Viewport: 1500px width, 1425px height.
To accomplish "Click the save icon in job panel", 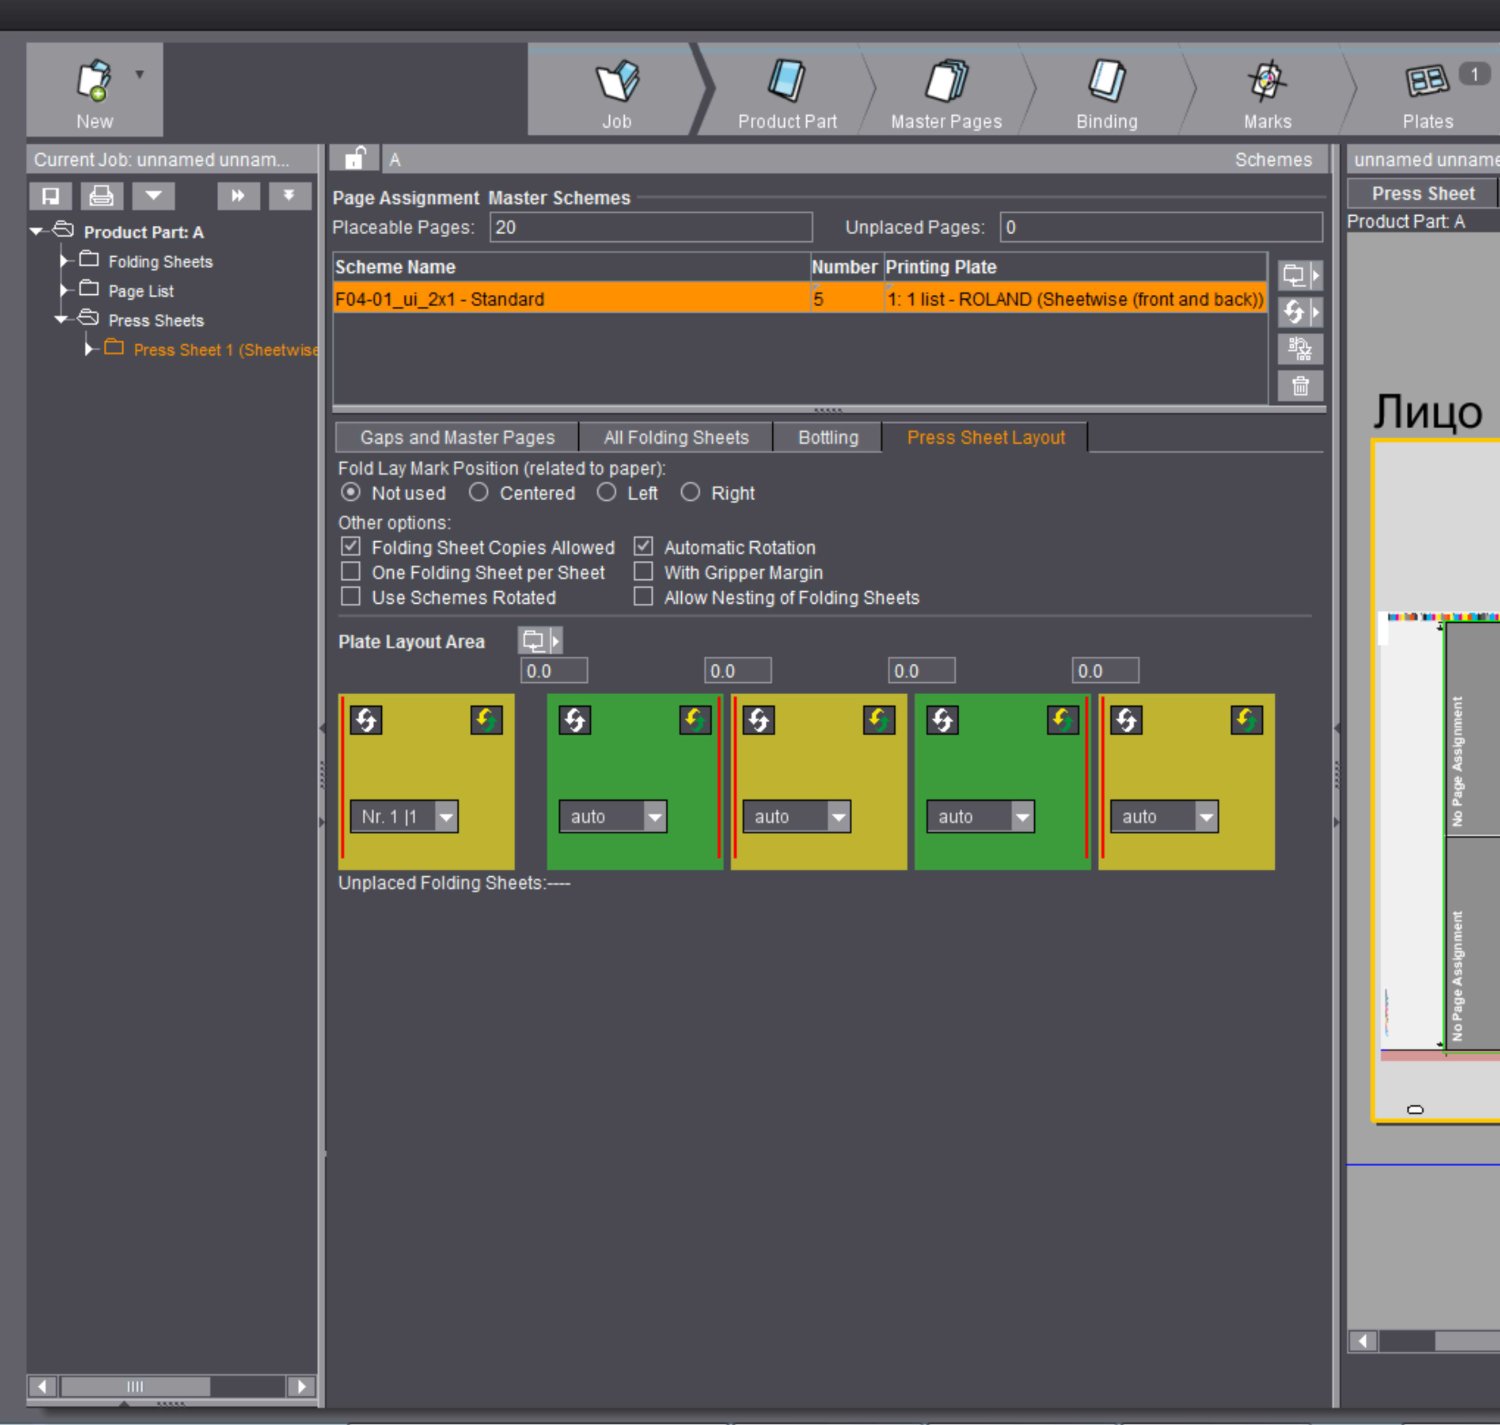I will [x=50, y=196].
